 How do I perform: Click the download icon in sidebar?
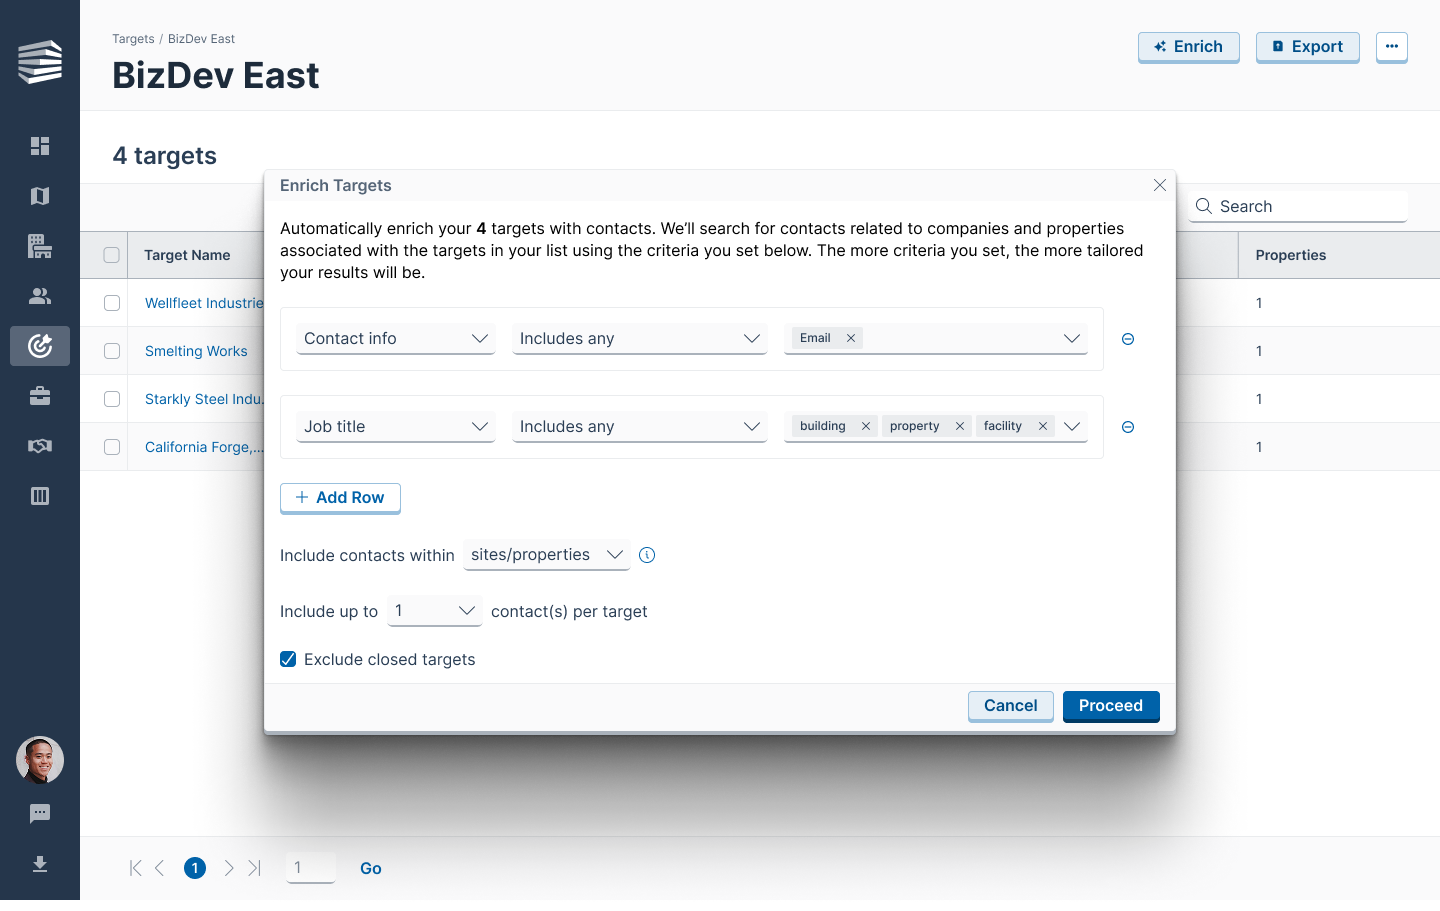click(x=40, y=864)
